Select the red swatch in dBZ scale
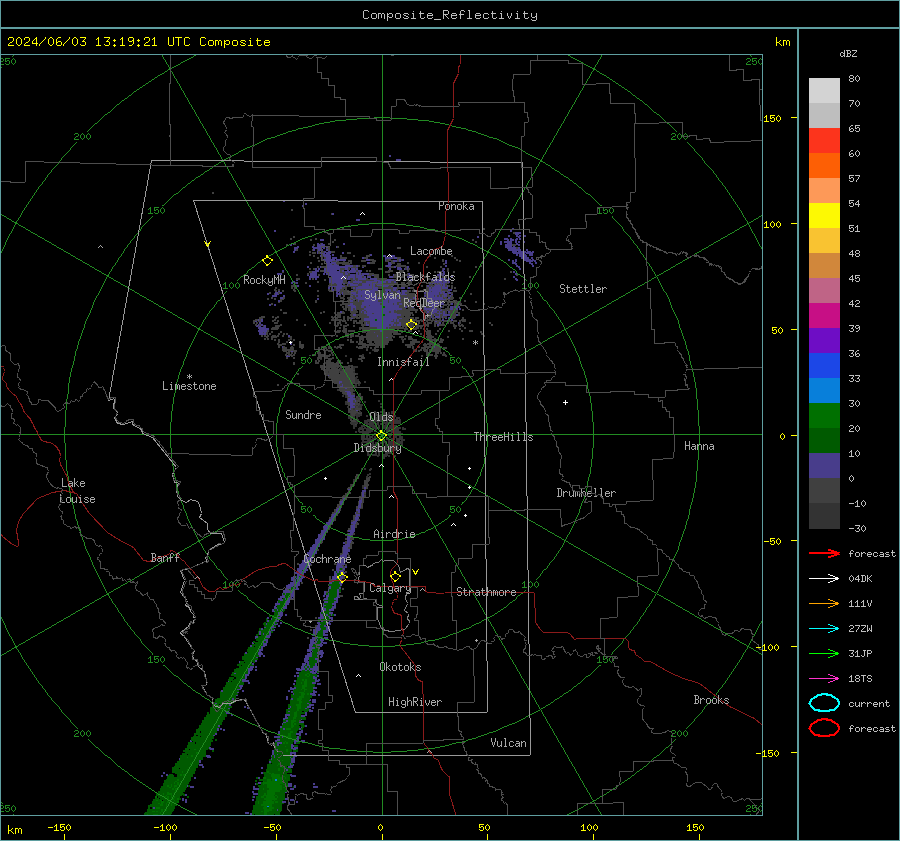900x841 pixels. pos(824,141)
